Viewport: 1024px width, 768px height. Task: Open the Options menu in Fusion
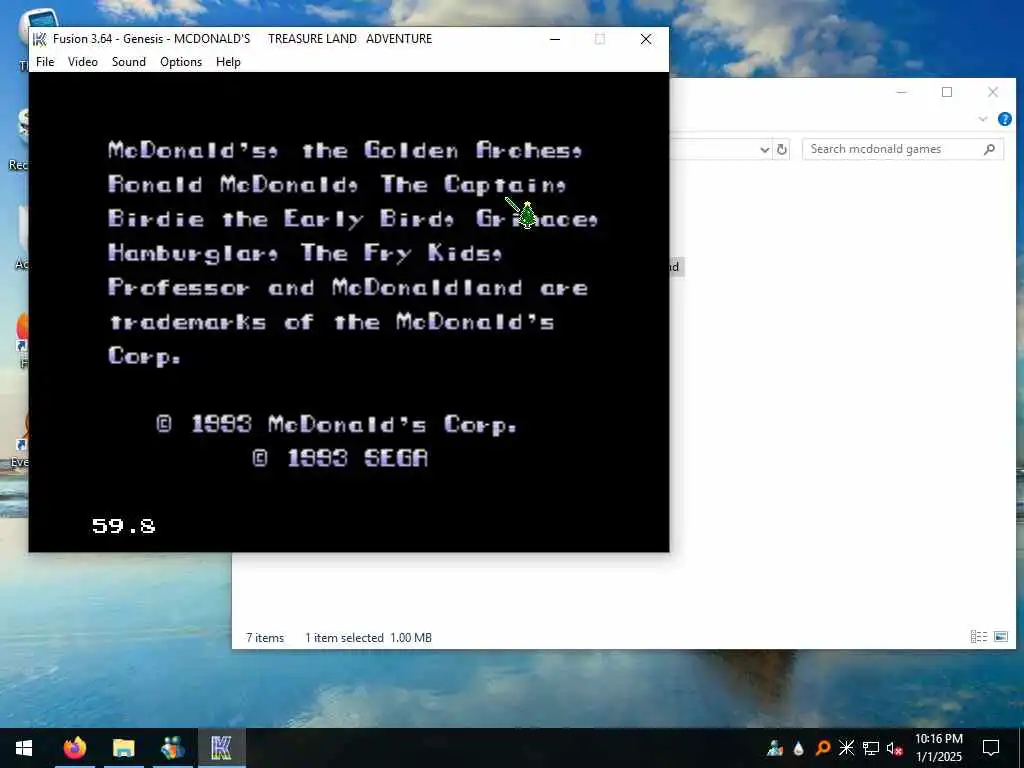coord(181,62)
